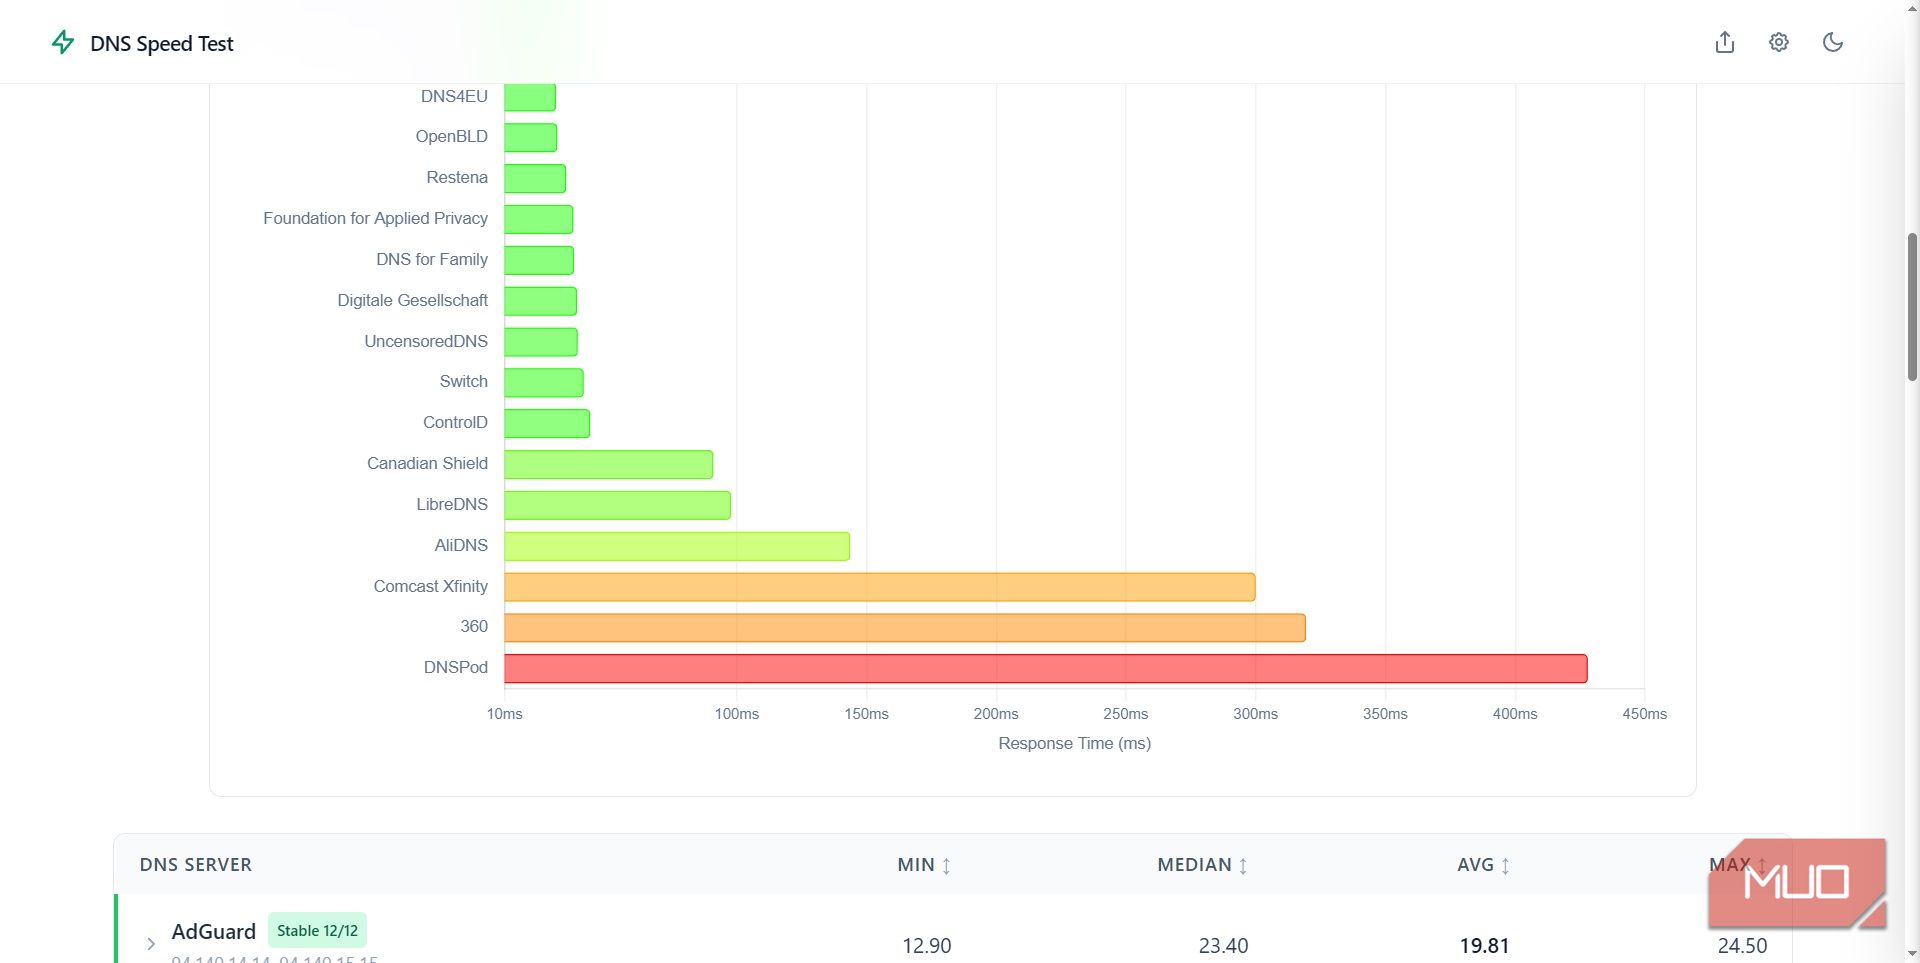Click the AliDNS bar in the chart
Image resolution: width=1920 pixels, height=963 pixels.
click(677, 546)
